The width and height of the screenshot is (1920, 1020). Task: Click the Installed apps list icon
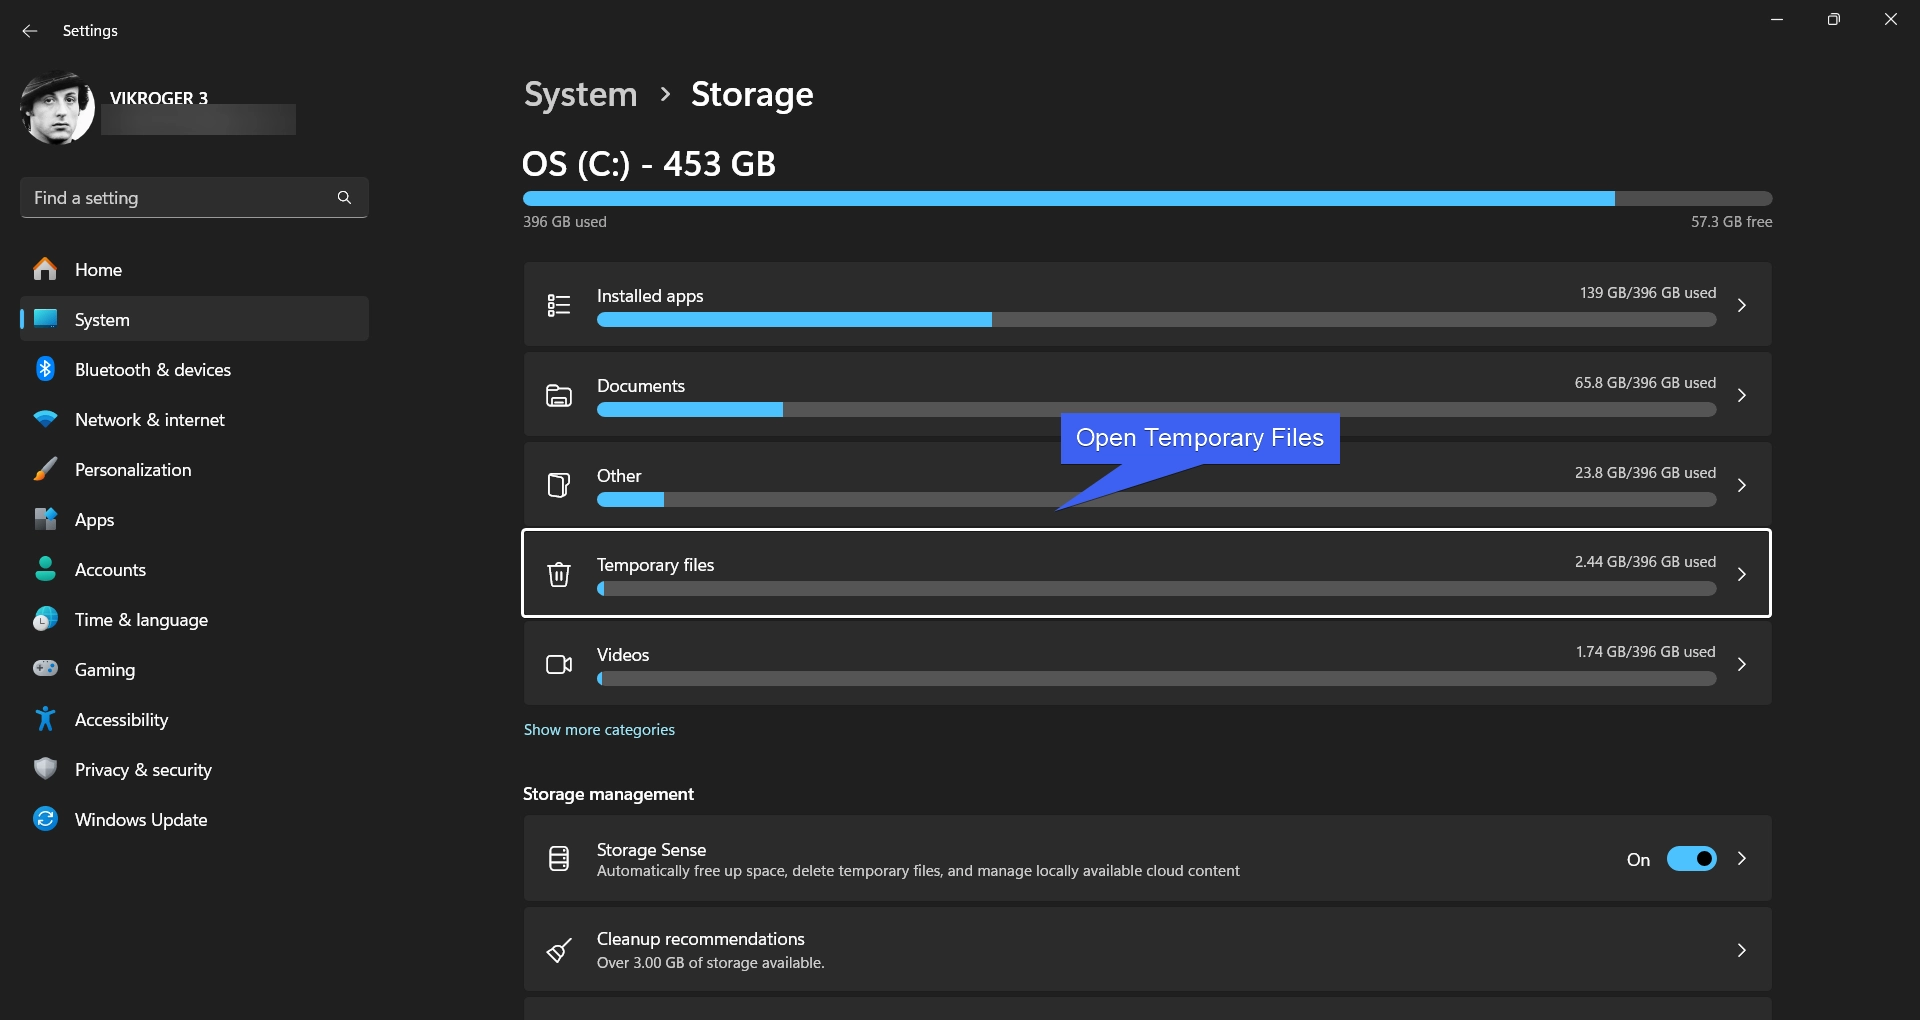click(559, 305)
